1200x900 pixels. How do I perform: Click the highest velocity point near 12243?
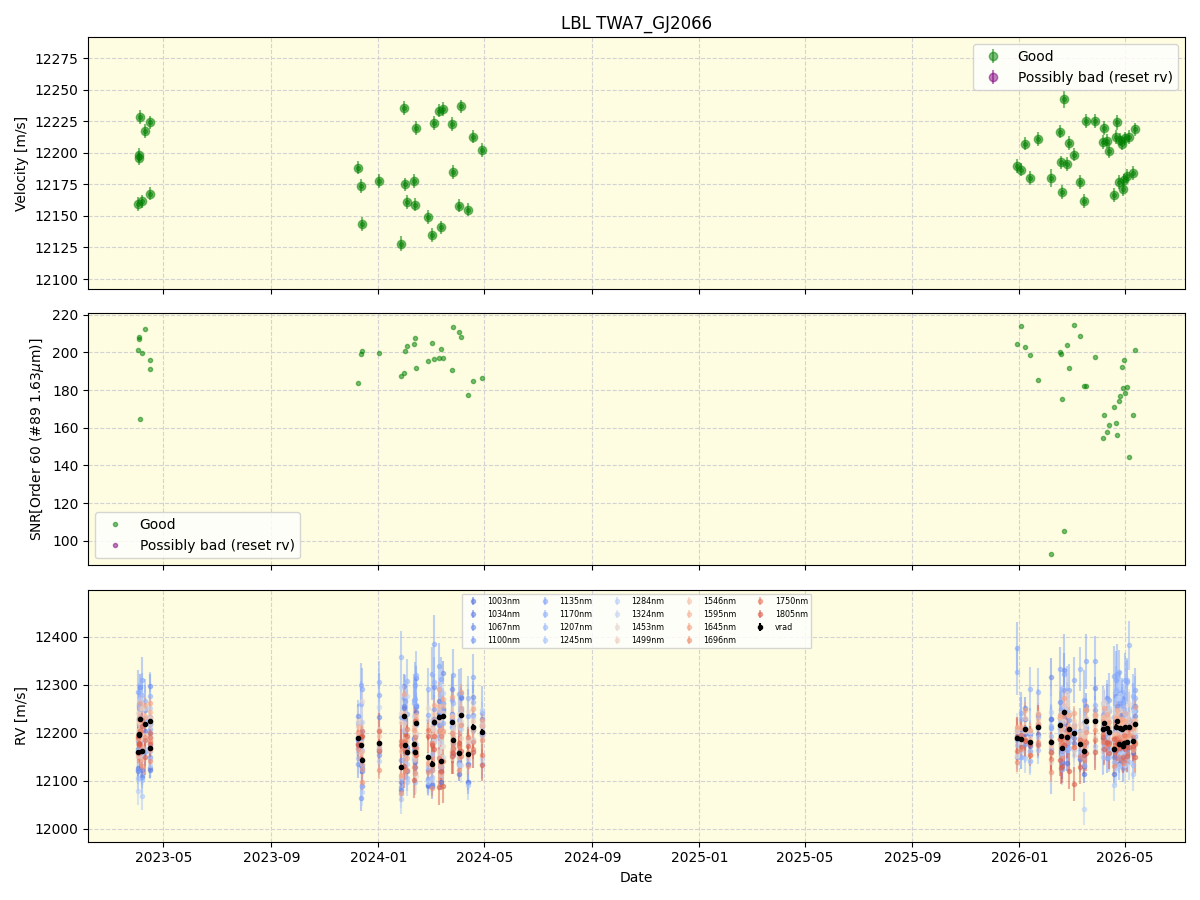[1064, 99]
